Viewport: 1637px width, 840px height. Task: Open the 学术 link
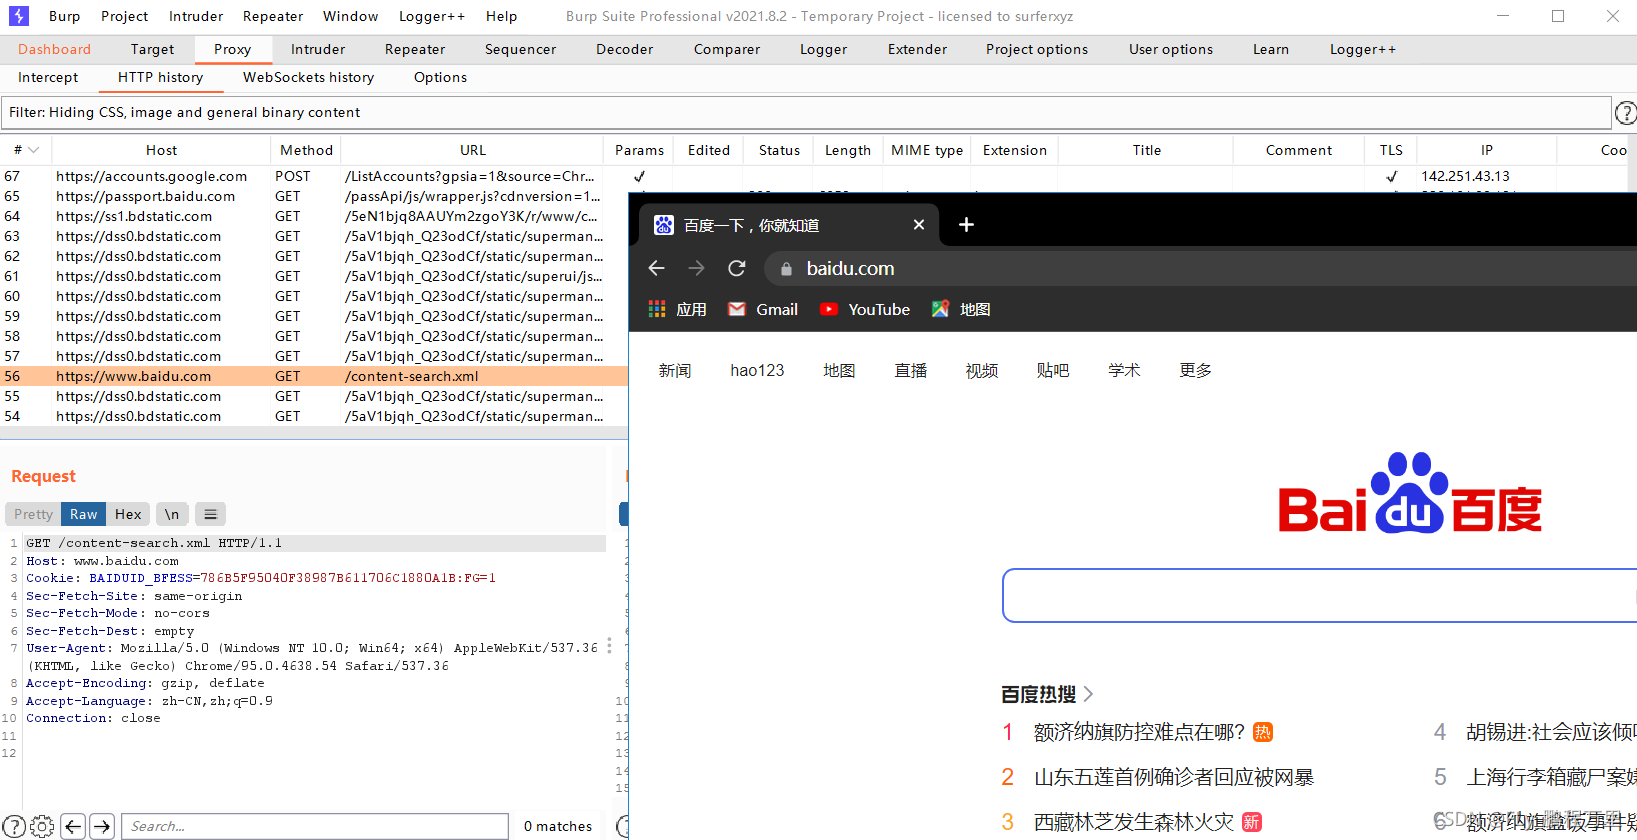coord(1124,370)
